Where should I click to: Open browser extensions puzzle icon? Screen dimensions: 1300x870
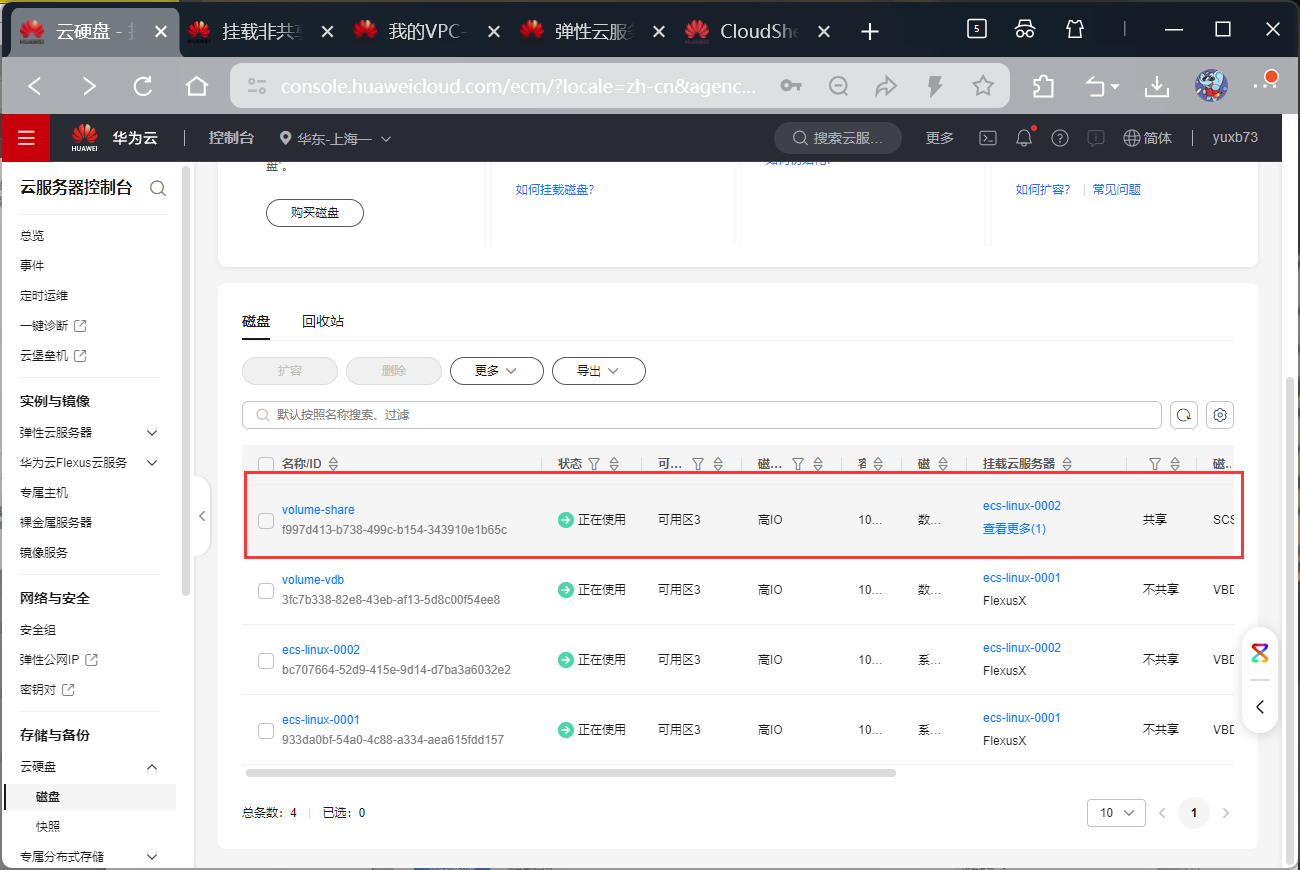[1043, 86]
